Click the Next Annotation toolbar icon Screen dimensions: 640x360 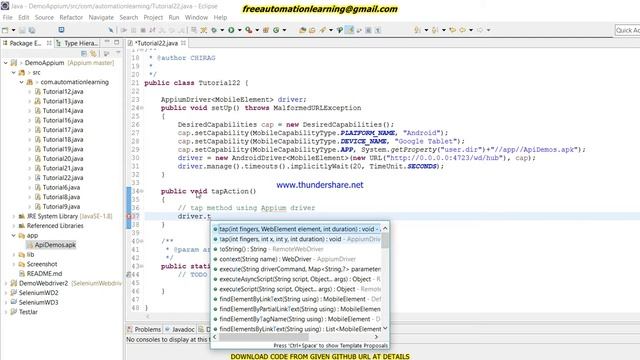point(417,30)
